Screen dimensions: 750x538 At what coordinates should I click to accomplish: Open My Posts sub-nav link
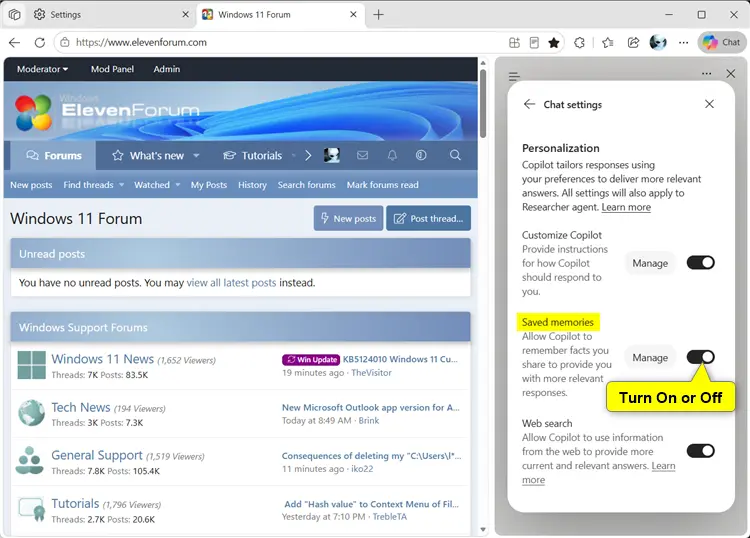tap(209, 185)
